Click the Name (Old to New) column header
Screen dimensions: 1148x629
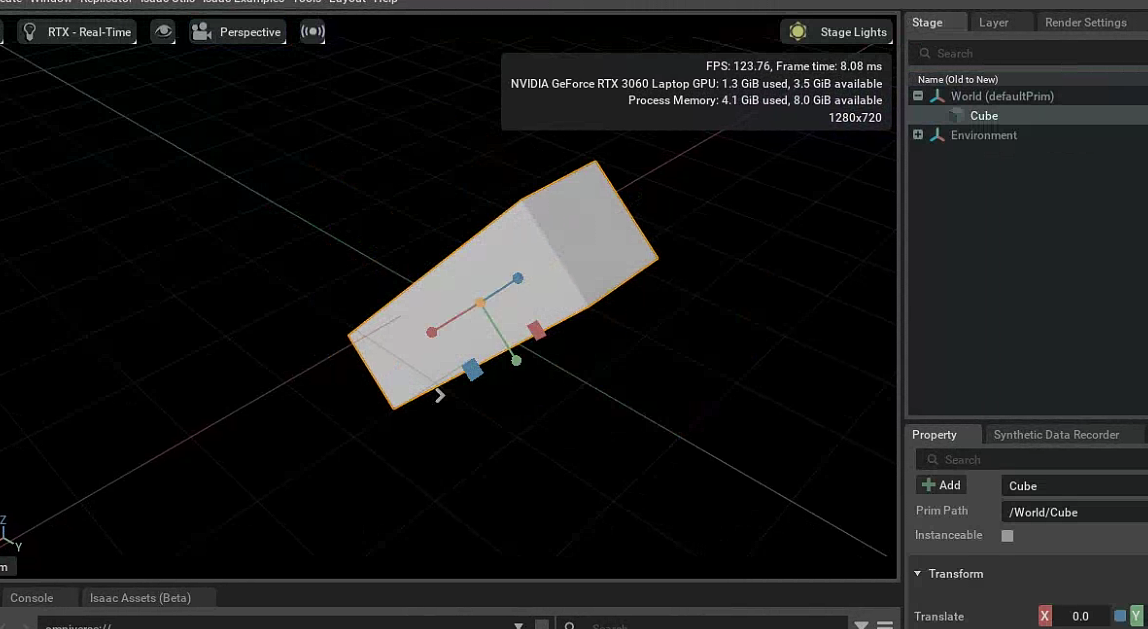tap(958, 79)
